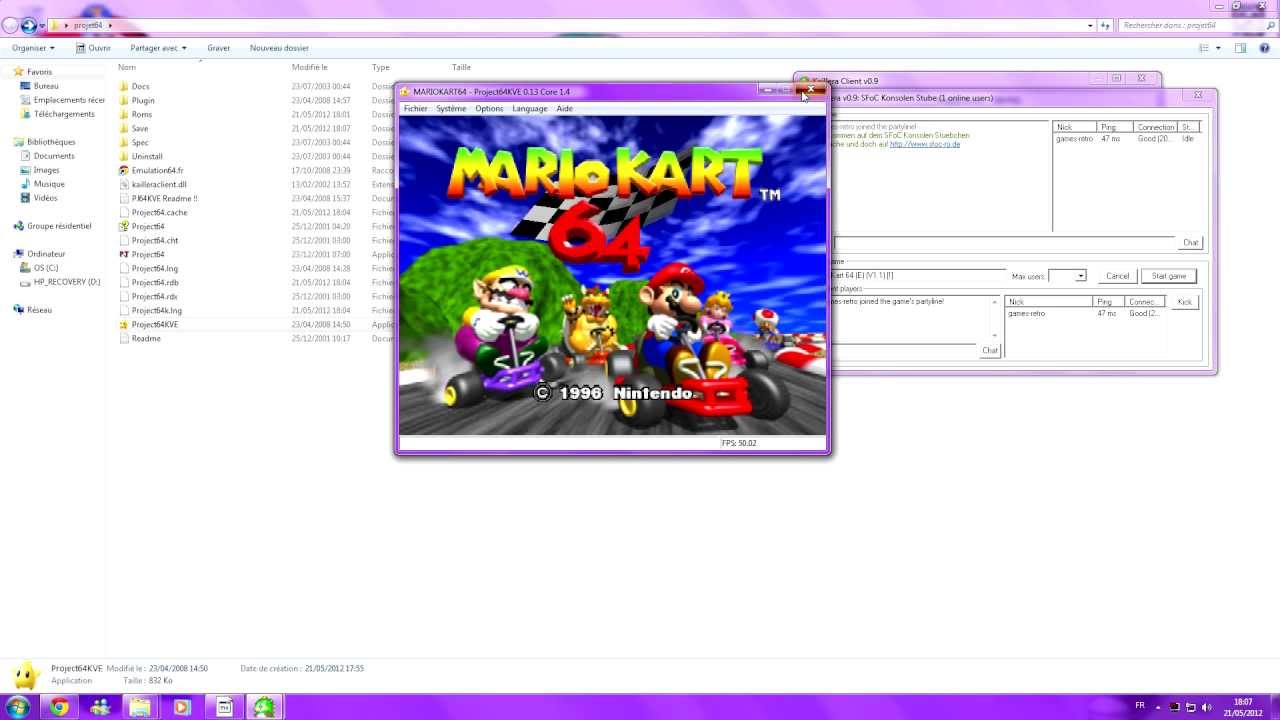Image resolution: width=1280 pixels, height=720 pixels.
Task: Click the www.sfoc-rp.de link in Kaillera chat
Action: tap(925, 144)
